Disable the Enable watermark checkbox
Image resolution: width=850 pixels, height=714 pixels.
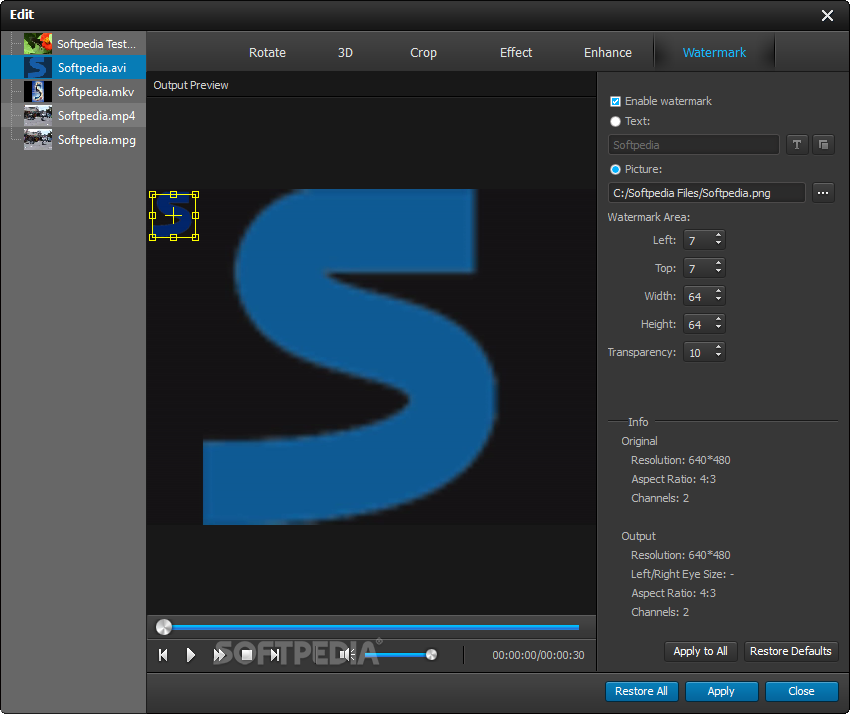[x=615, y=101]
